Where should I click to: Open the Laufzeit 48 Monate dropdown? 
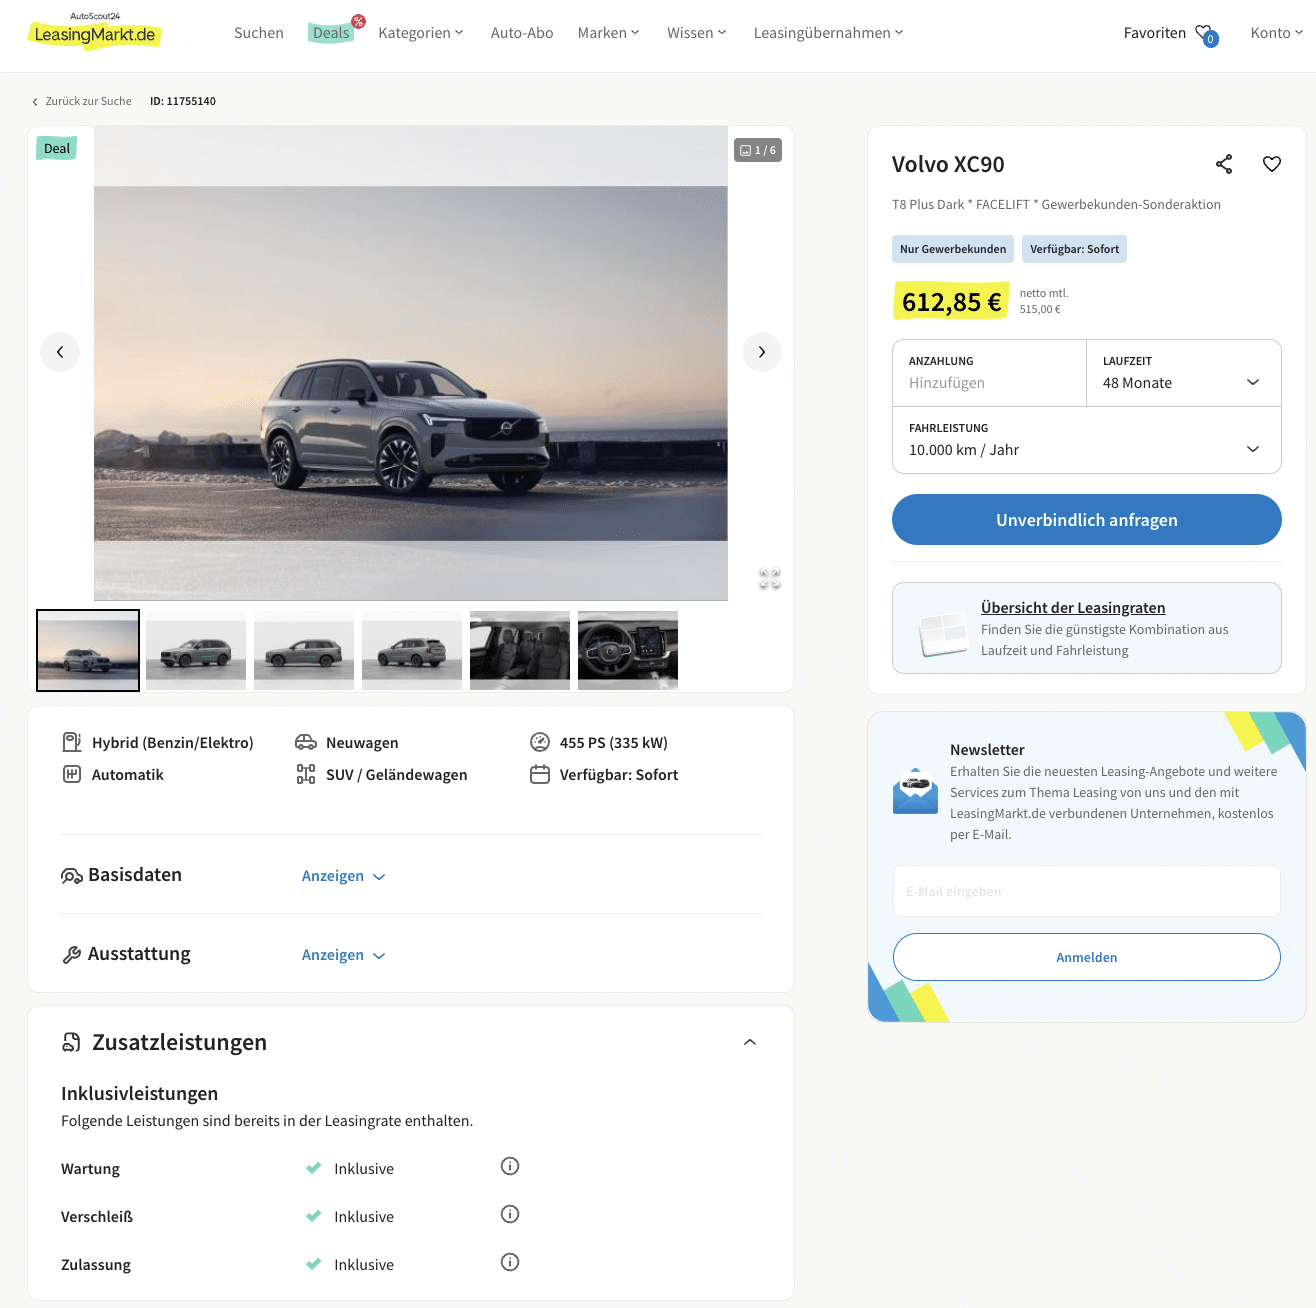point(1183,373)
